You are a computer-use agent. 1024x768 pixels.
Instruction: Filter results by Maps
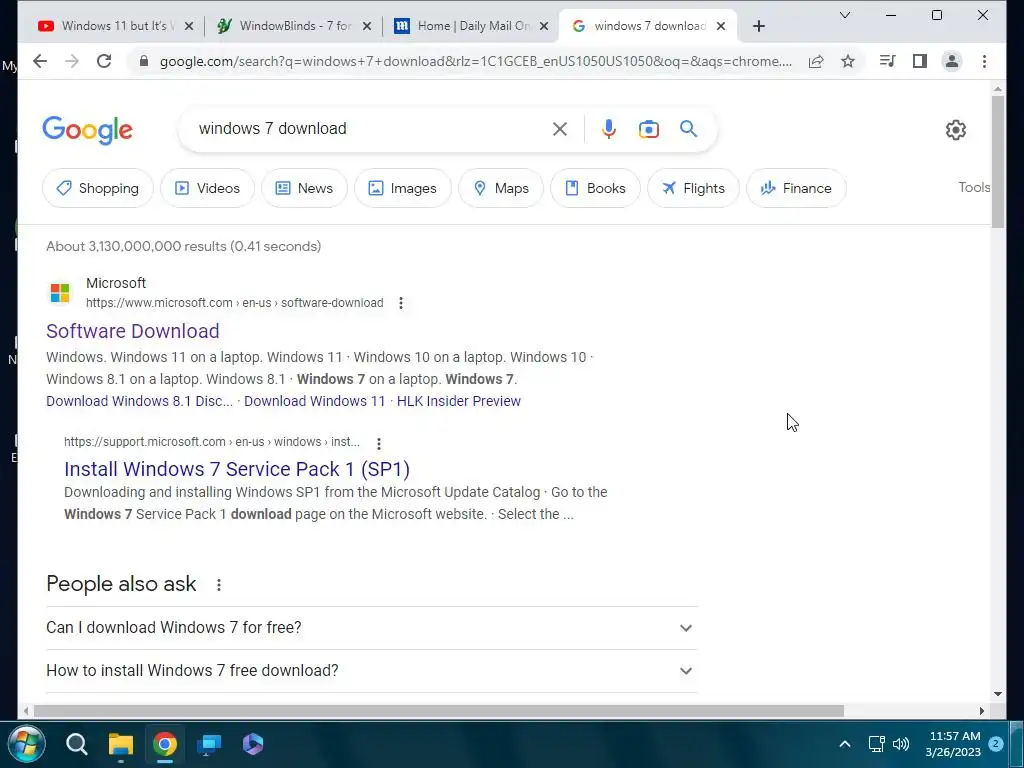tap(501, 188)
